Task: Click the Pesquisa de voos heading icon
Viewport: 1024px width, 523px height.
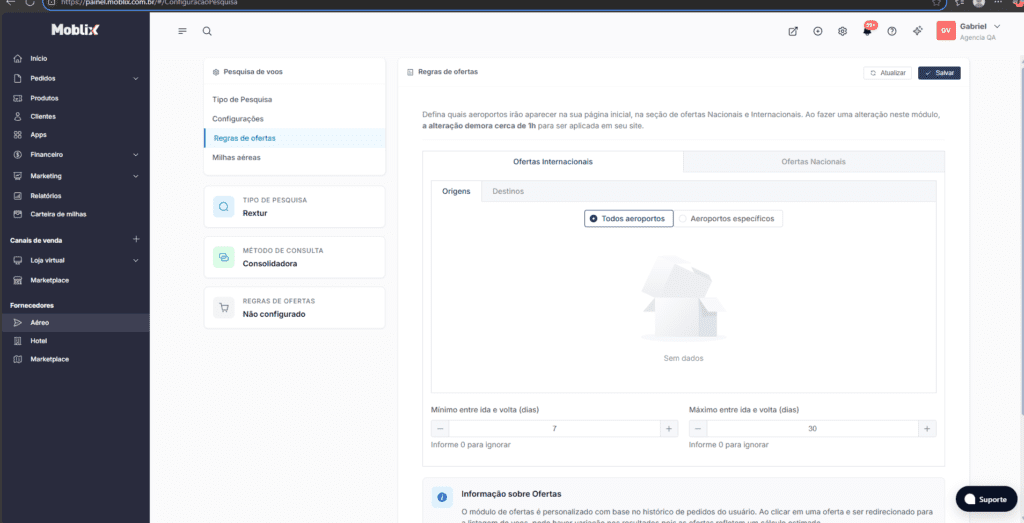Action: (216, 72)
